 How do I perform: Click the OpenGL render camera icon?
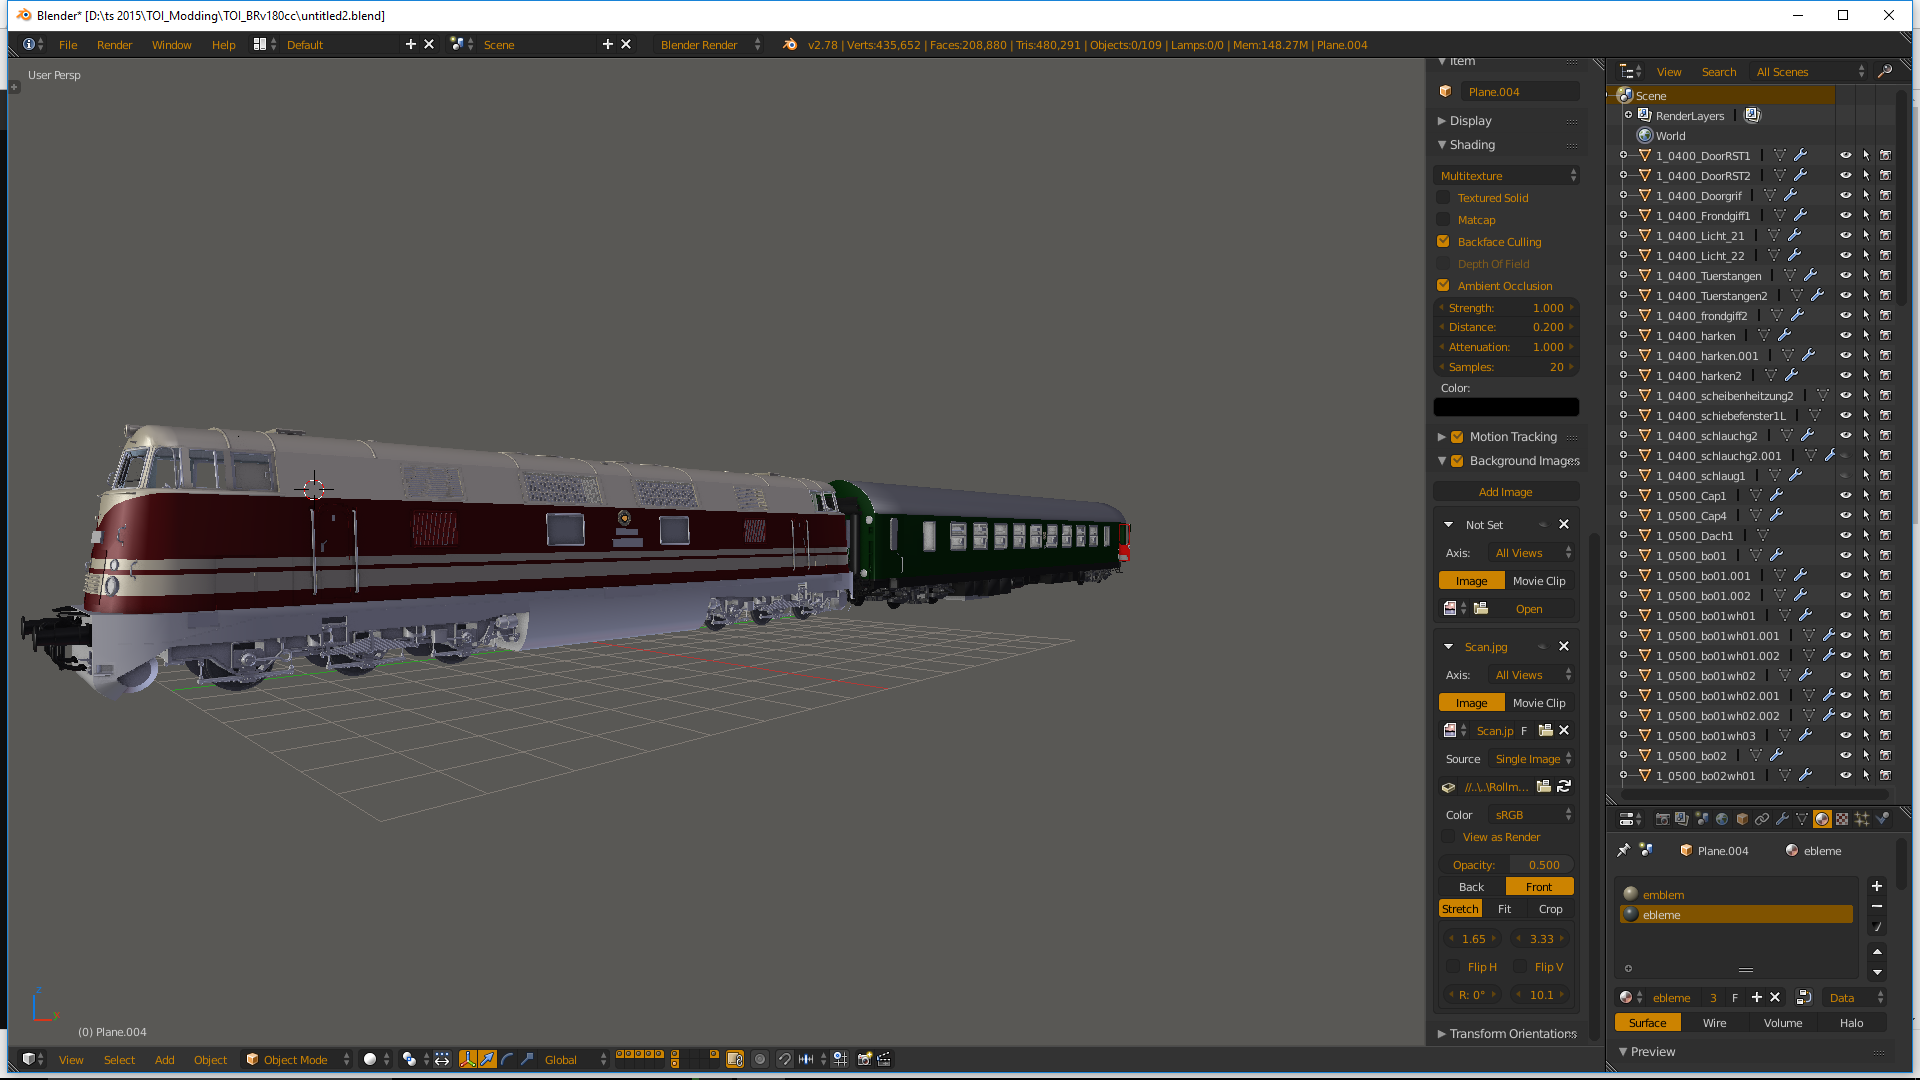pos(864,1059)
